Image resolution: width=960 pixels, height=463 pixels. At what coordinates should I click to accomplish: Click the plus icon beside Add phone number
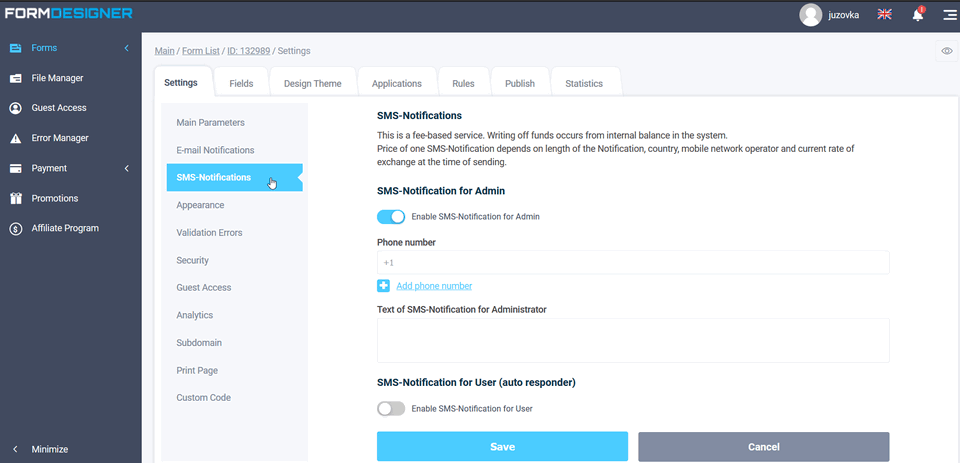click(x=383, y=286)
